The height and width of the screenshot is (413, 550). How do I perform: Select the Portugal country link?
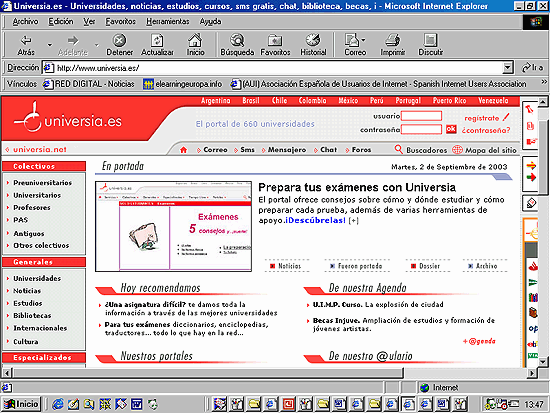pos(408,101)
